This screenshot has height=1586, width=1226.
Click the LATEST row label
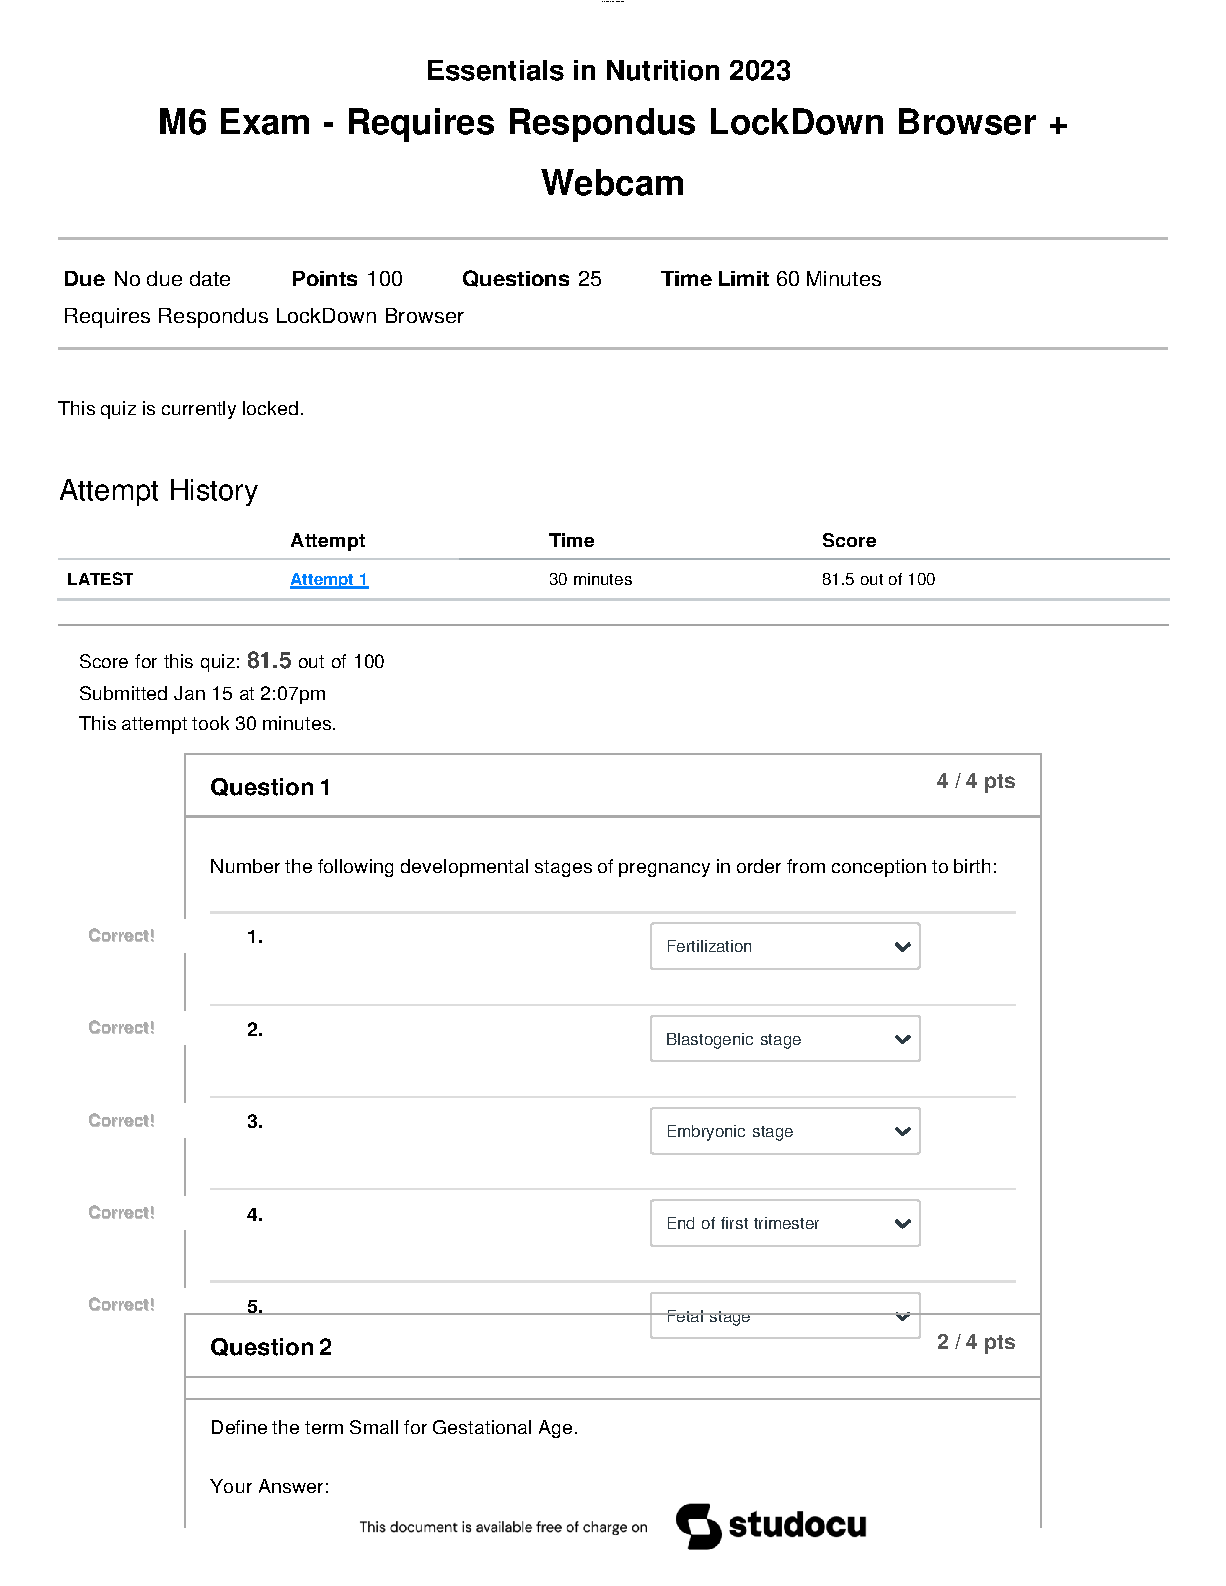[x=100, y=579]
